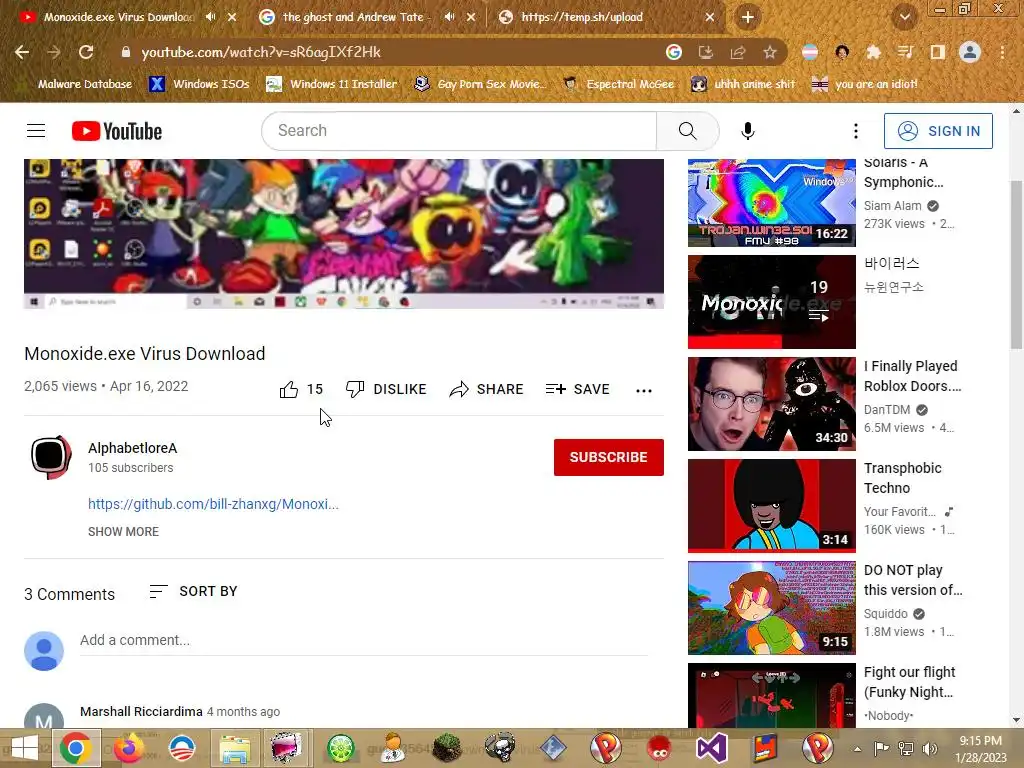The width and height of the screenshot is (1024, 768).
Task: Open YouTube settings three-dot menu
Action: (856, 131)
